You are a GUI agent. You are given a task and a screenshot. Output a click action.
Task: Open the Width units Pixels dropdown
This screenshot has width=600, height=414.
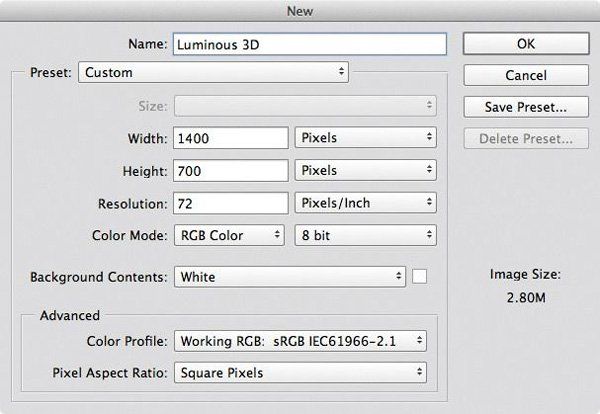coord(365,138)
